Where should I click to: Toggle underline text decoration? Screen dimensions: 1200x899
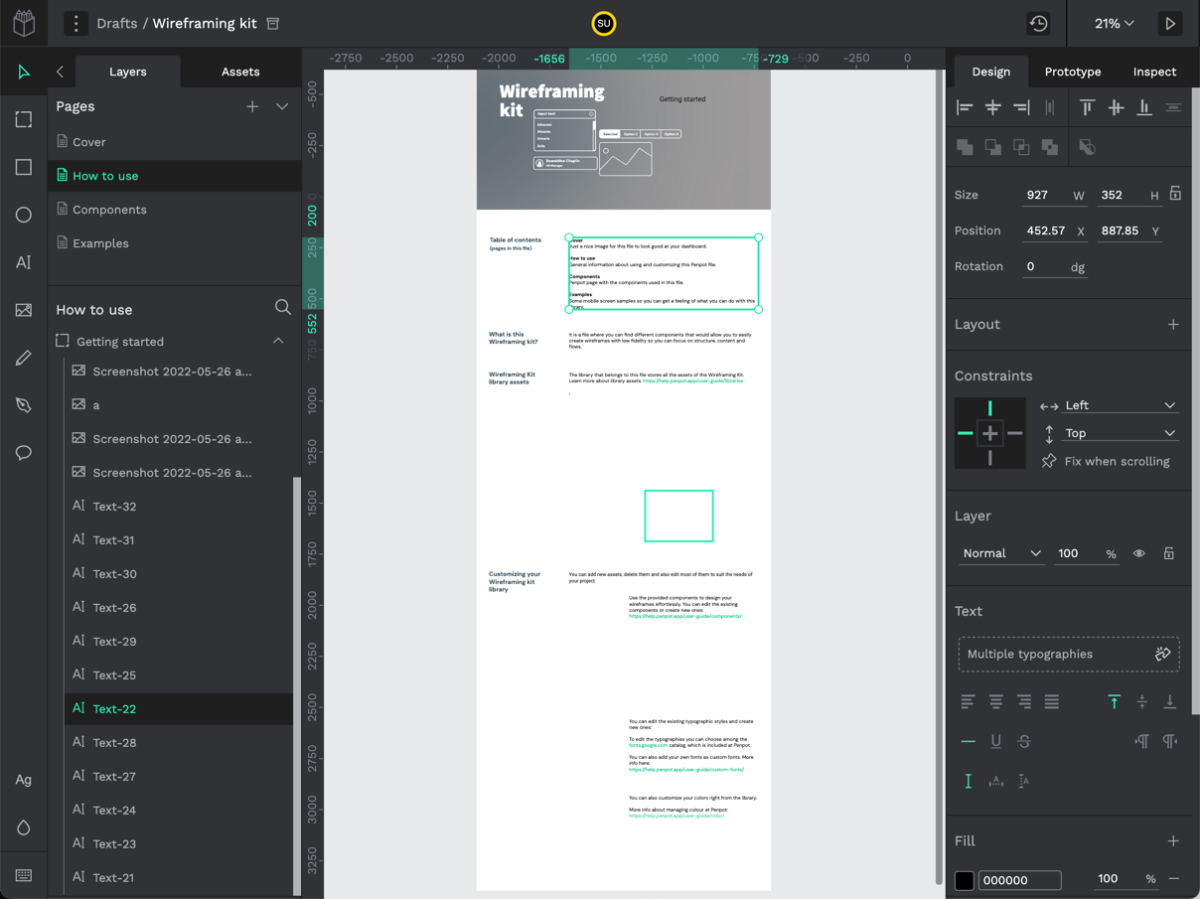coord(996,741)
